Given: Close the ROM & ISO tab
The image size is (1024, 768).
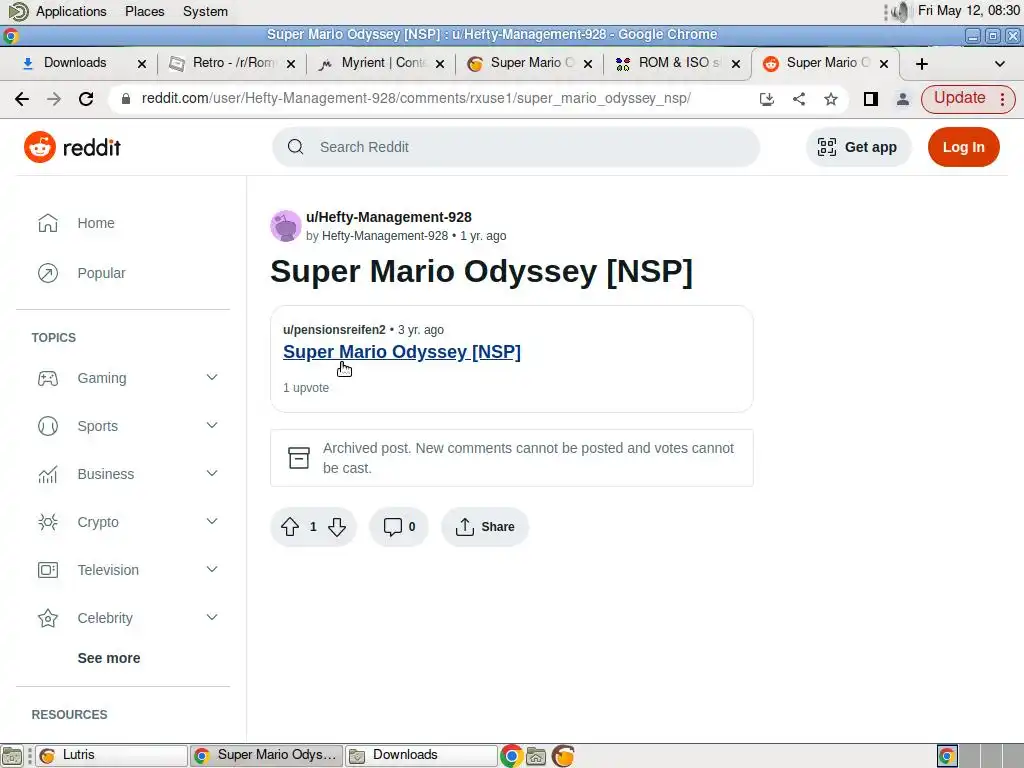Looking at the screenshot, I should click(x=735, y=63).
